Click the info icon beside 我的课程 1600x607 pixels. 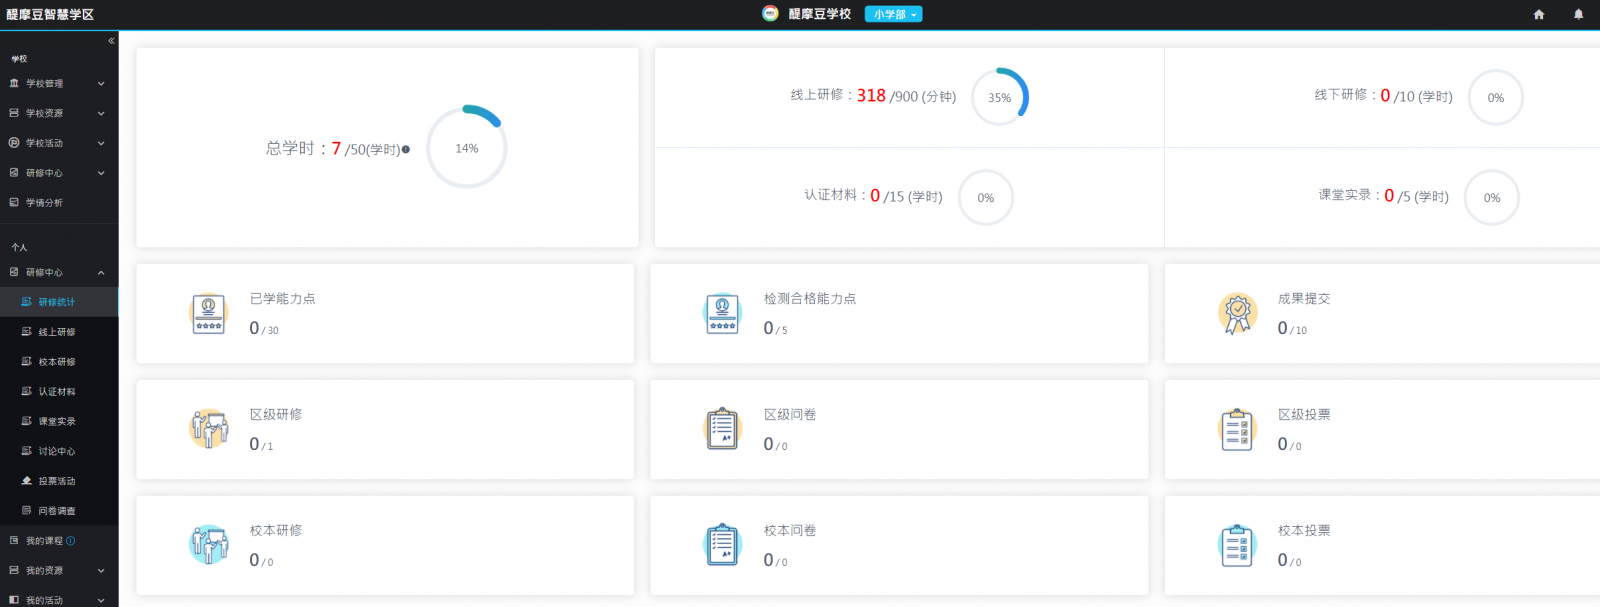point(71,541)
